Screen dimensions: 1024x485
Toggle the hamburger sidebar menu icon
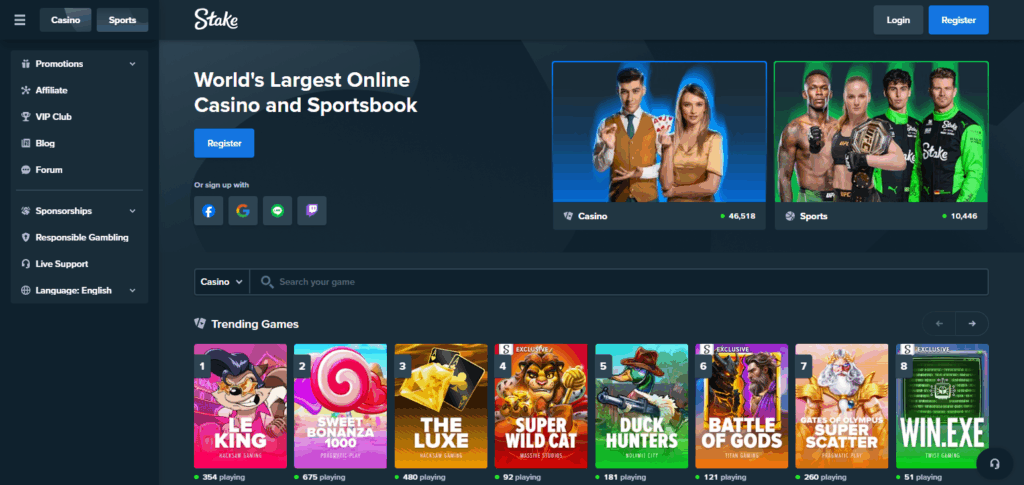pyautogui.click(x=20, y=20)
